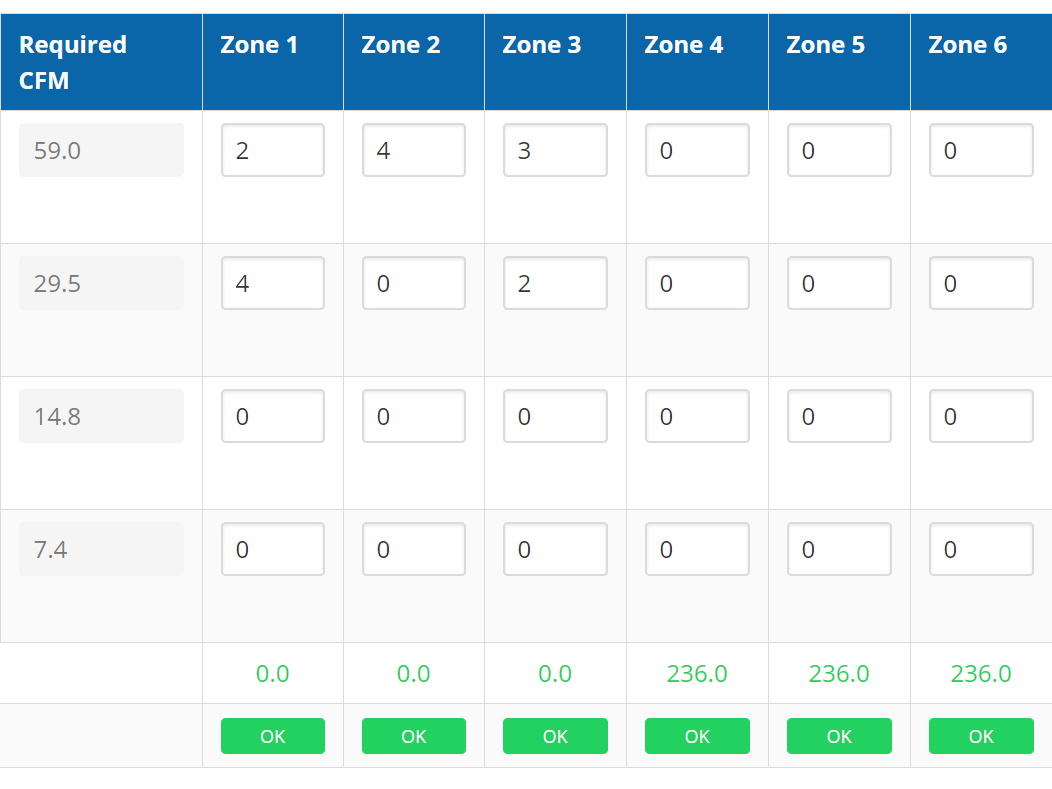The width and height of the screenshot is (1052, 789).
Task: Click the OK button under Zone 4
Action: pos(697,736)
